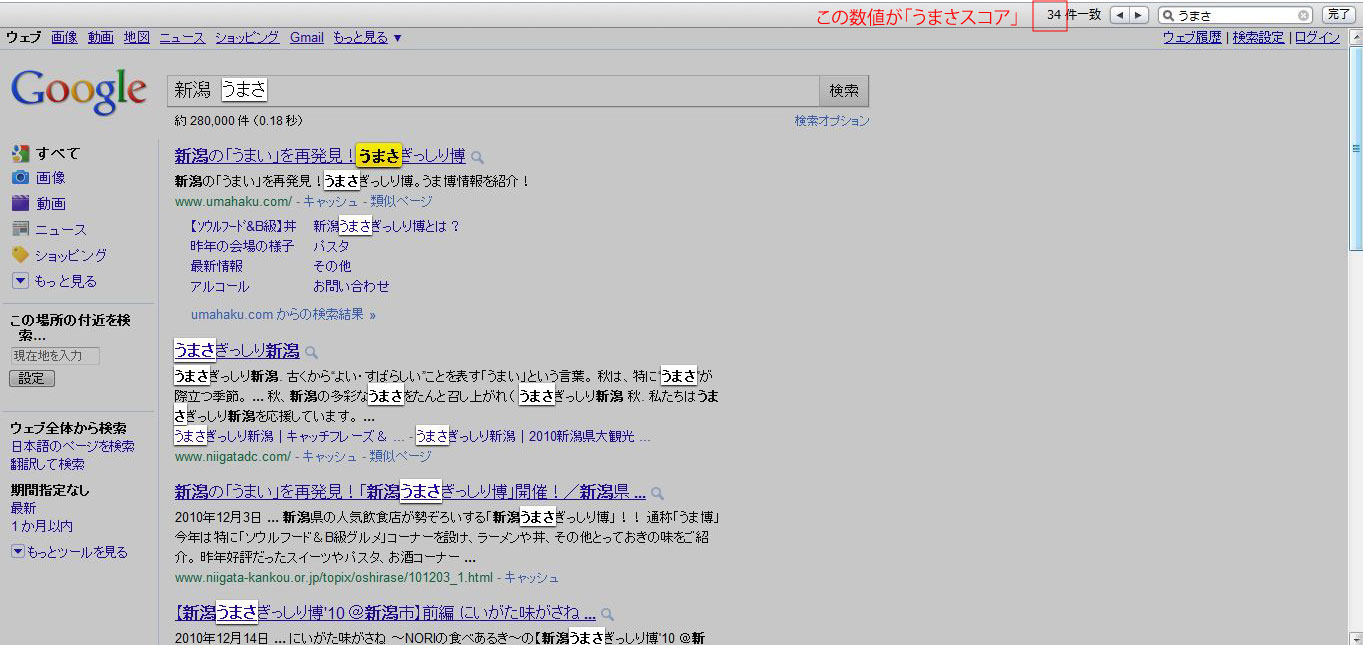Open 検索オプション link
Viewport: 1363px width, 645px height.
(x=832, y=120)
